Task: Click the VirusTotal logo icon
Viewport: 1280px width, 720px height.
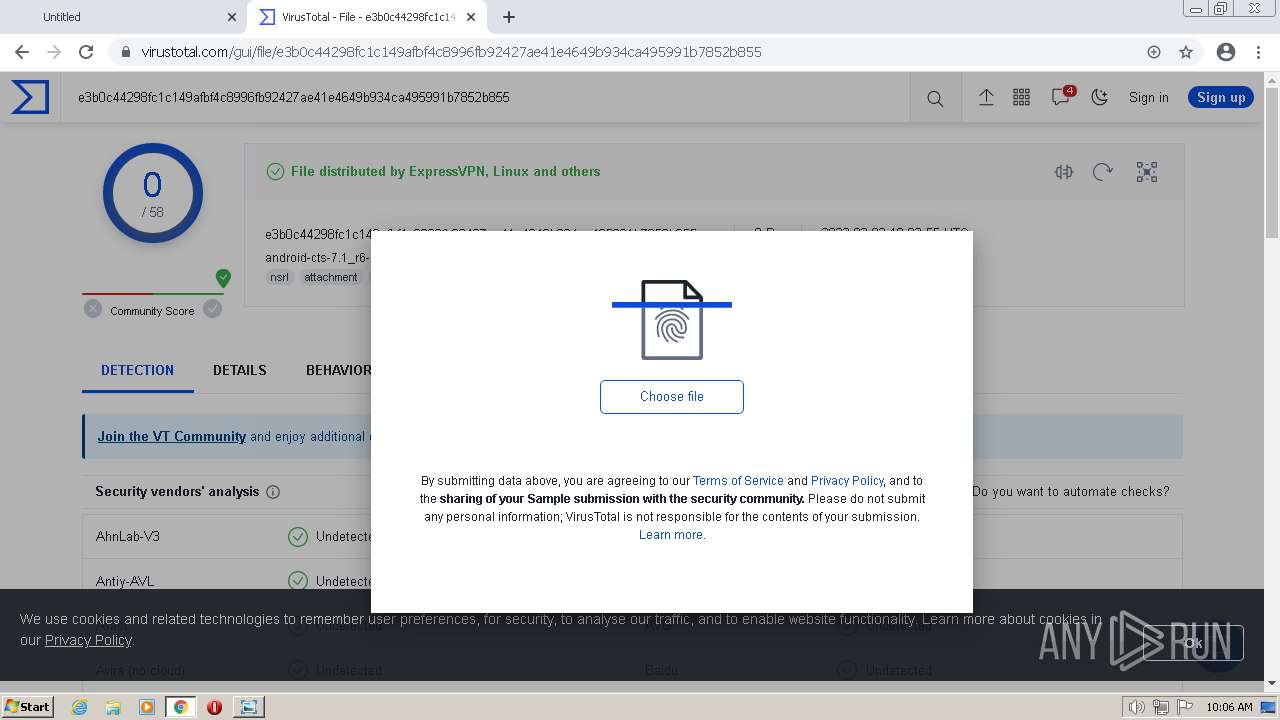Action: pos(30,97)
